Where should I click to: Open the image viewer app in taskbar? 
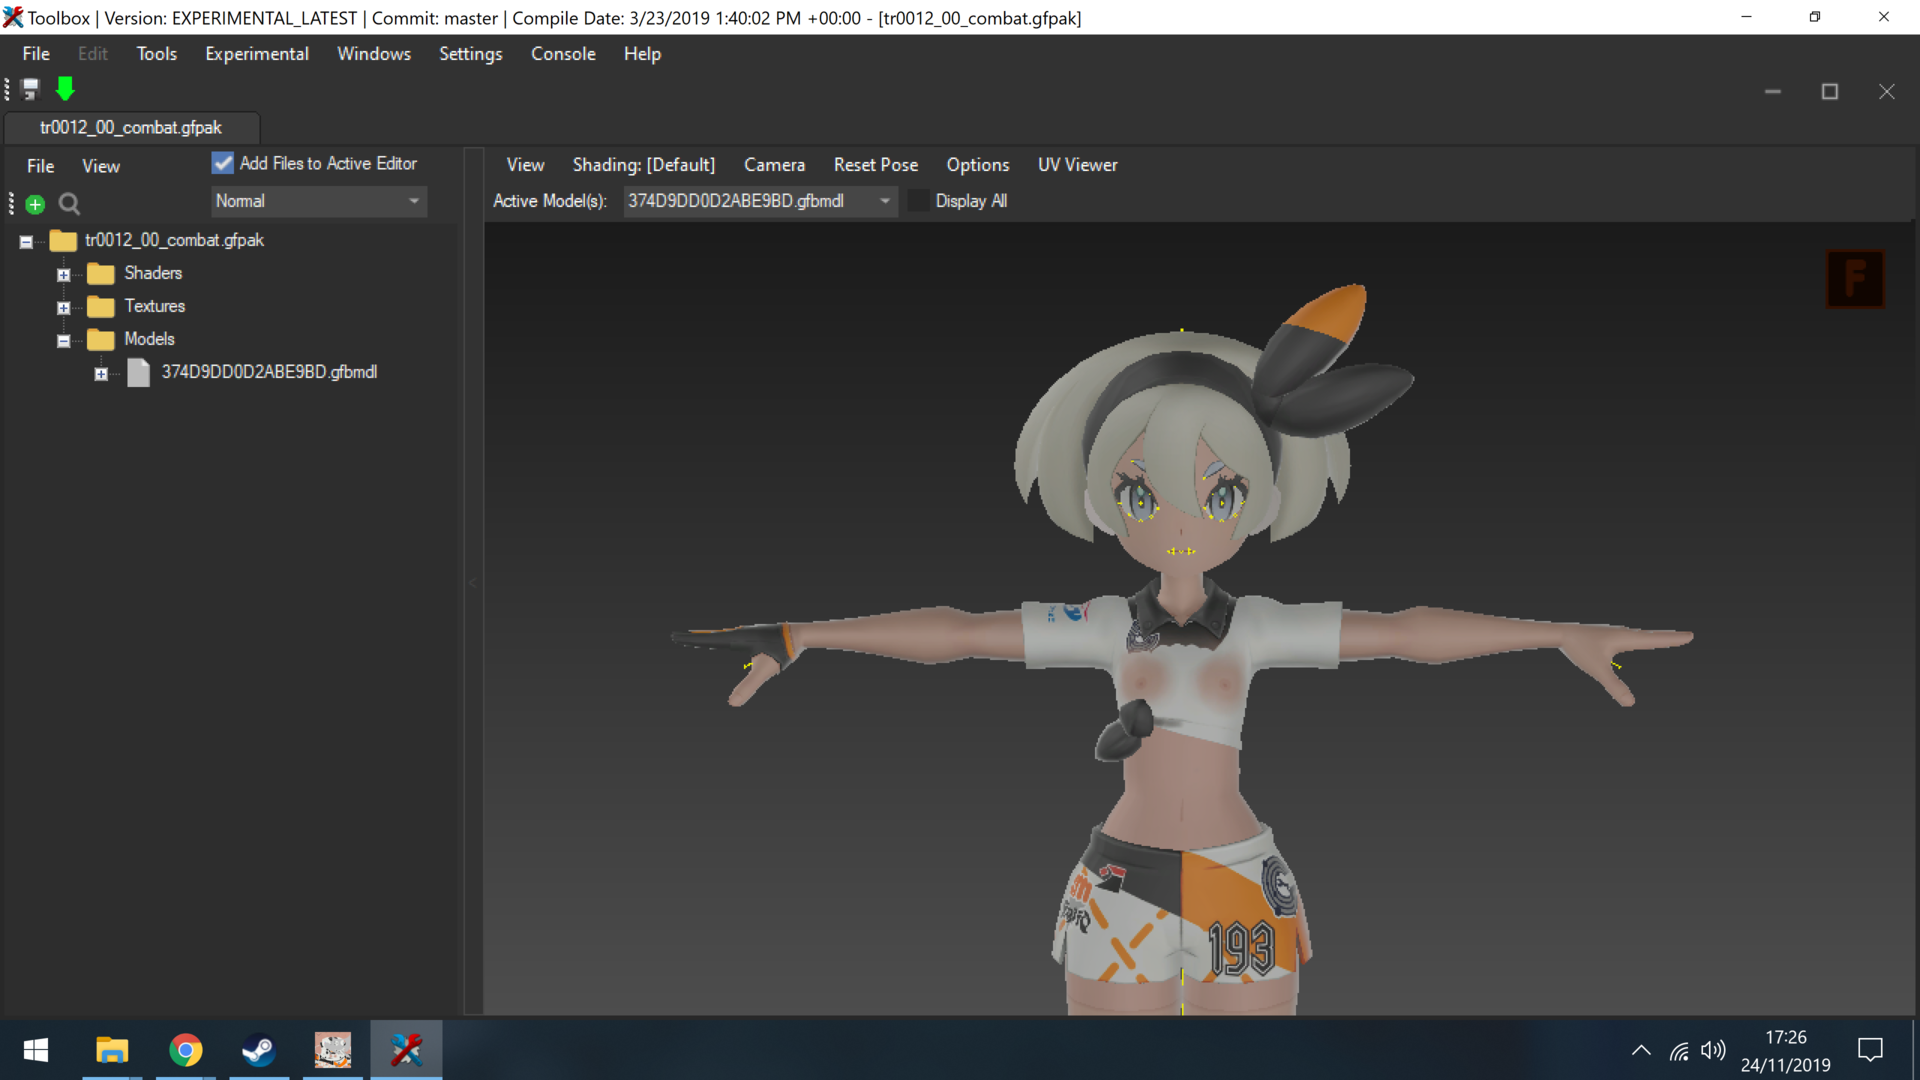click(333, 1050)
